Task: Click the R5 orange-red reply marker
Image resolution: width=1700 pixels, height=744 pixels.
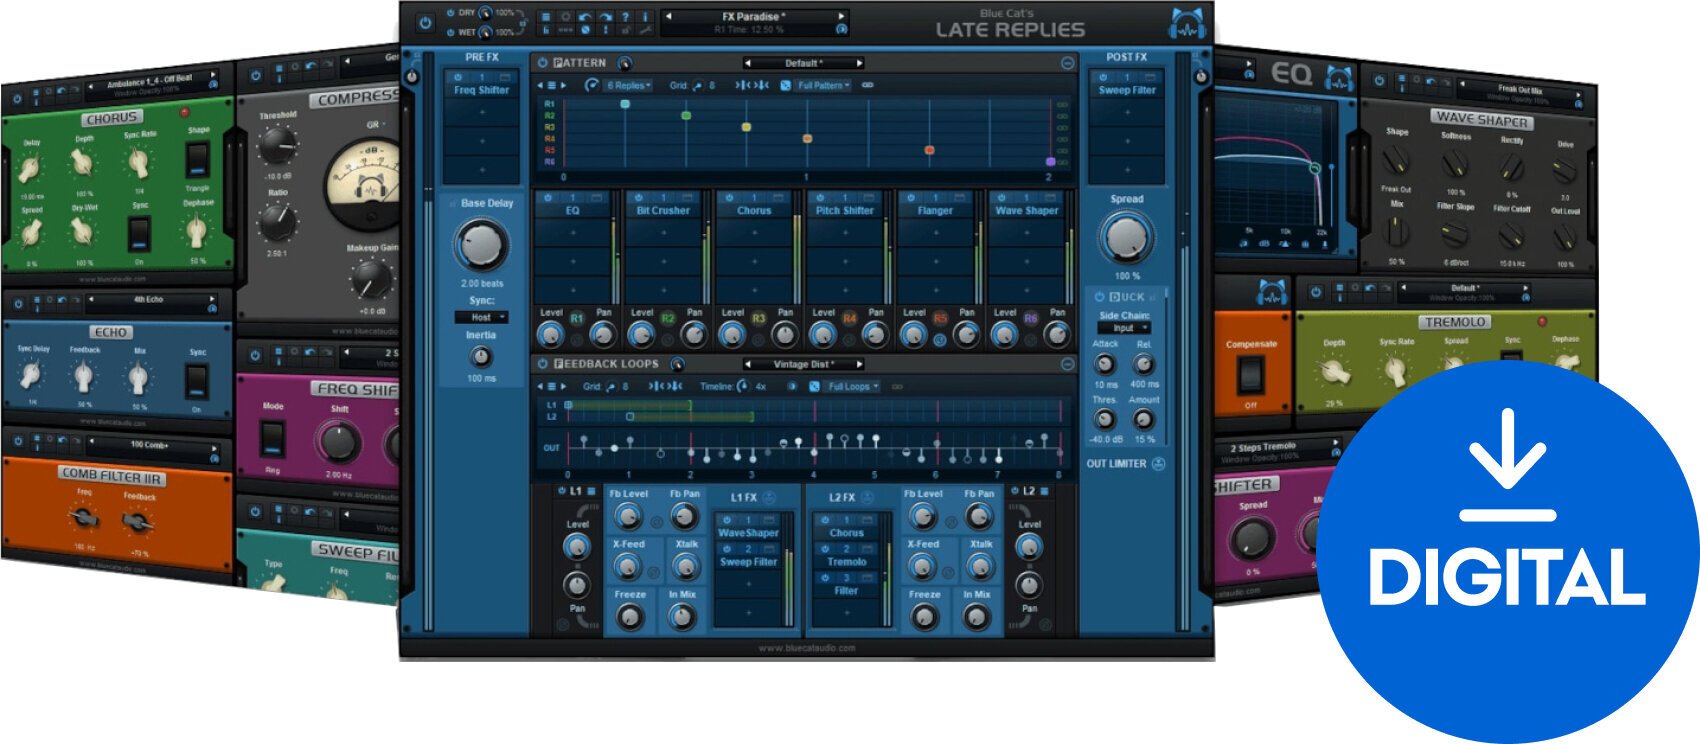Action: click(929, 150)
